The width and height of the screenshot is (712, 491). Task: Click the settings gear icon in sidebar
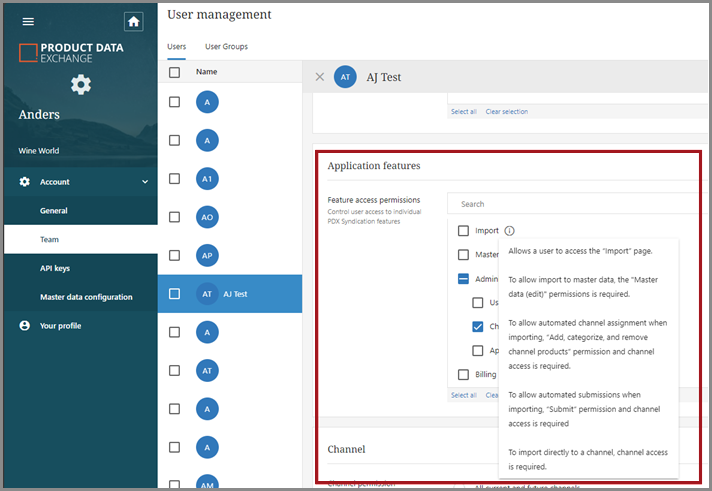pyautogui.click(x=80, y=84)
